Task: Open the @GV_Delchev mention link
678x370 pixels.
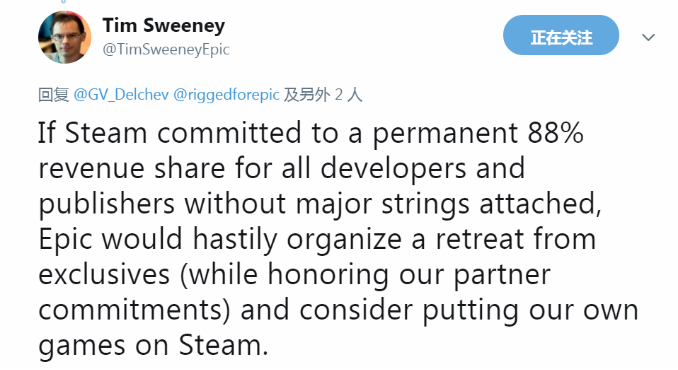Action: point(121,94)
